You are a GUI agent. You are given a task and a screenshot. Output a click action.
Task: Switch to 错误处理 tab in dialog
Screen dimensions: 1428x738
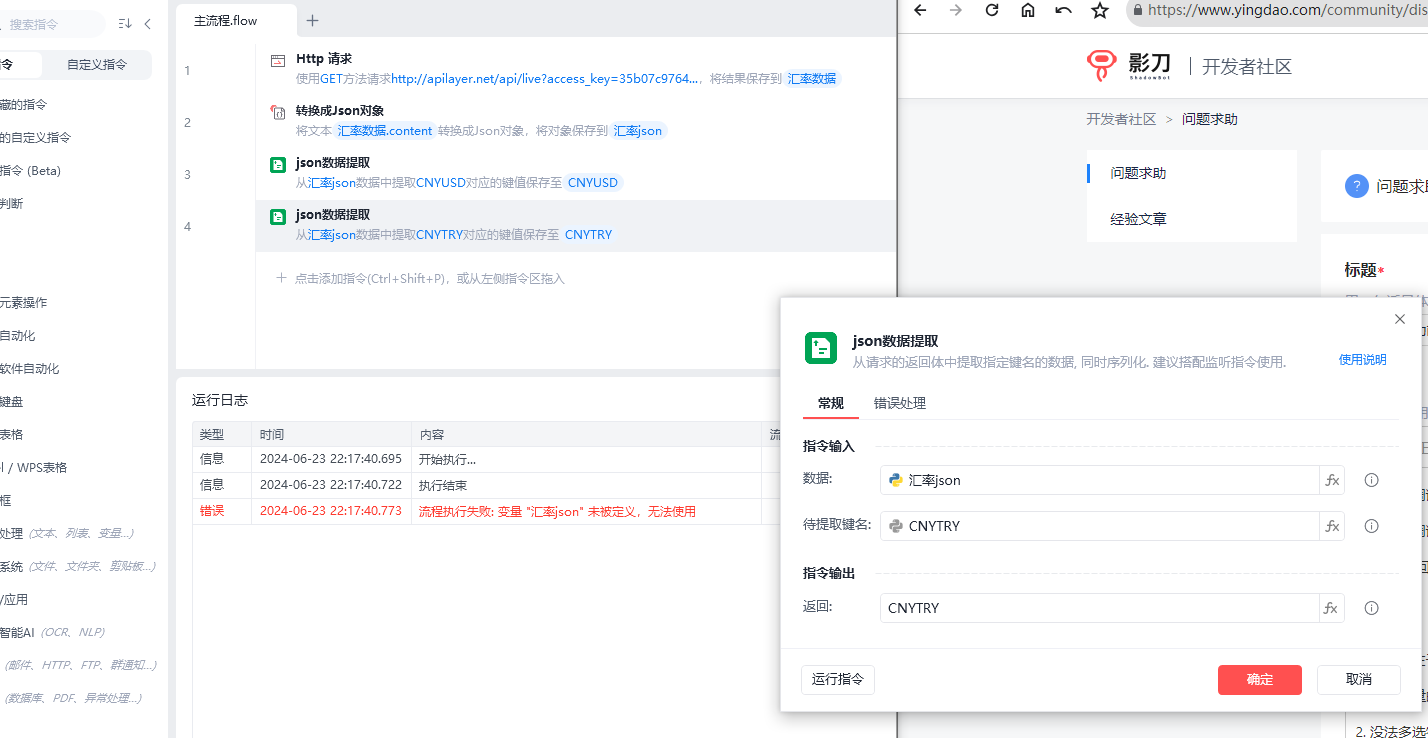[899, 403]
